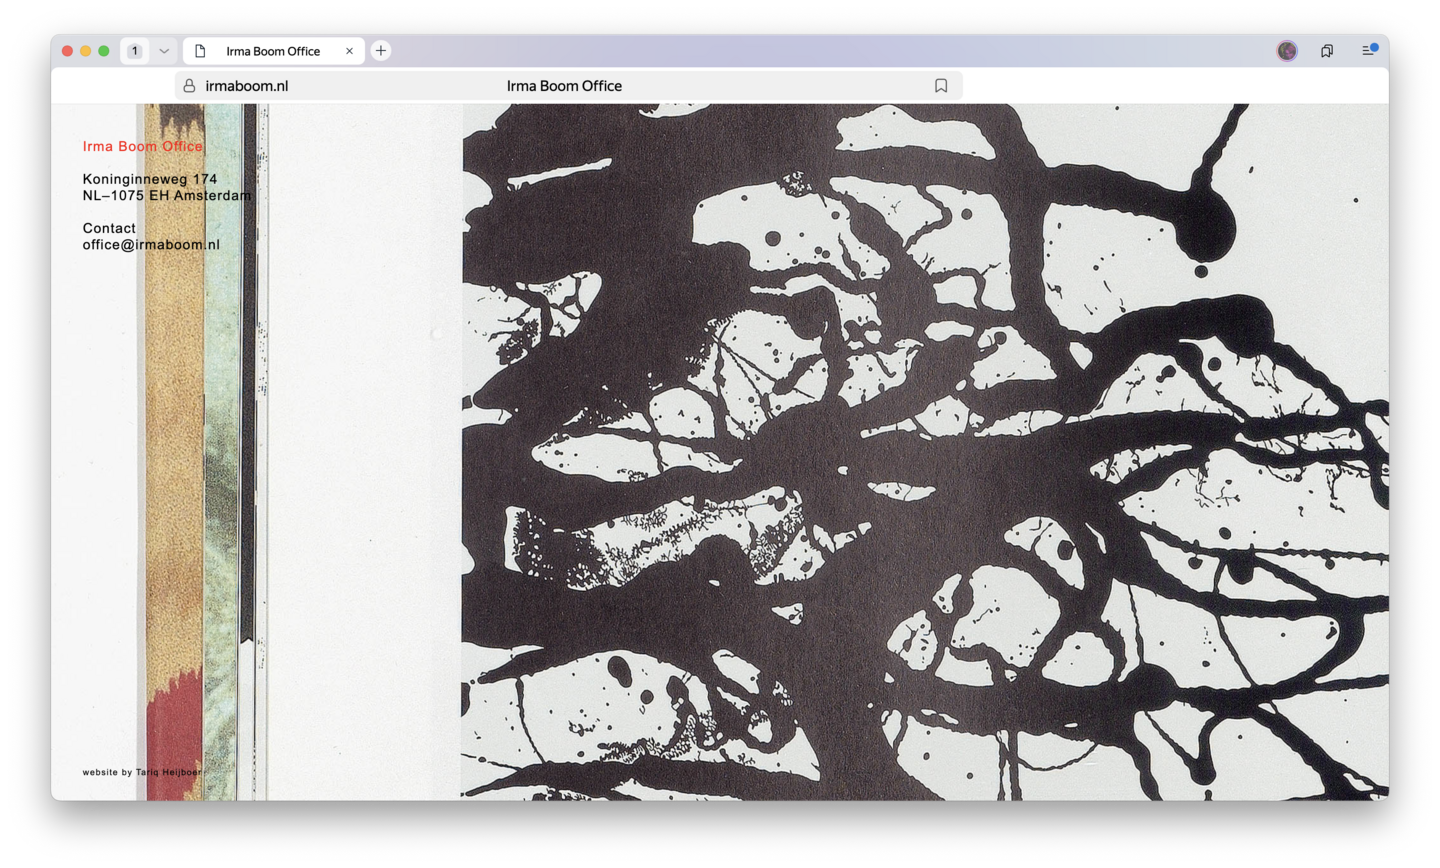Click the red Irma Boom Office heading link
Image resolution: width=1440 pixels, height=868 pixels.
click(x=143, y=146)
